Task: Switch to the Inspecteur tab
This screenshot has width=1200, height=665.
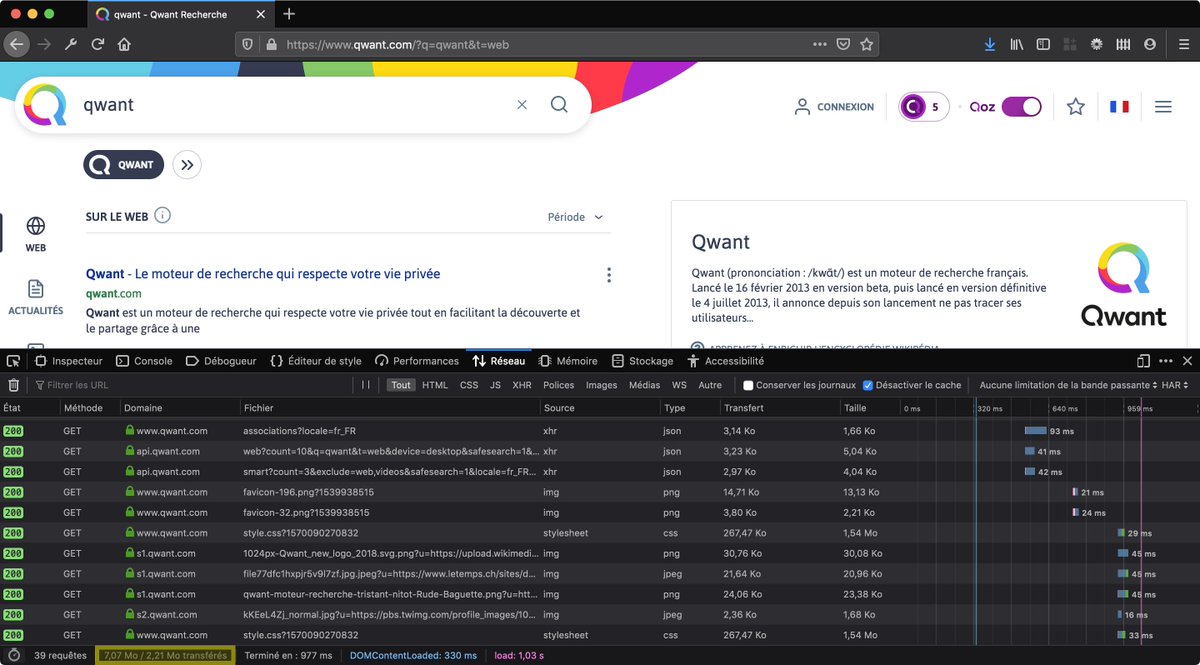Action: [69, 361]
